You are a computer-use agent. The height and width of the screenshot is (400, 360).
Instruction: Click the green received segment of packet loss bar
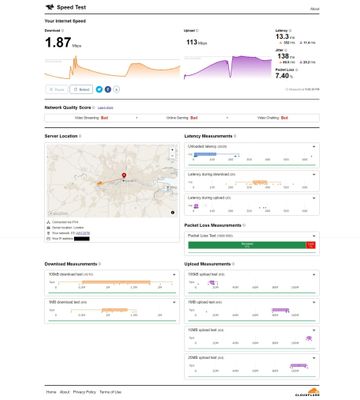pyautogui.click(x=247, y=245)
